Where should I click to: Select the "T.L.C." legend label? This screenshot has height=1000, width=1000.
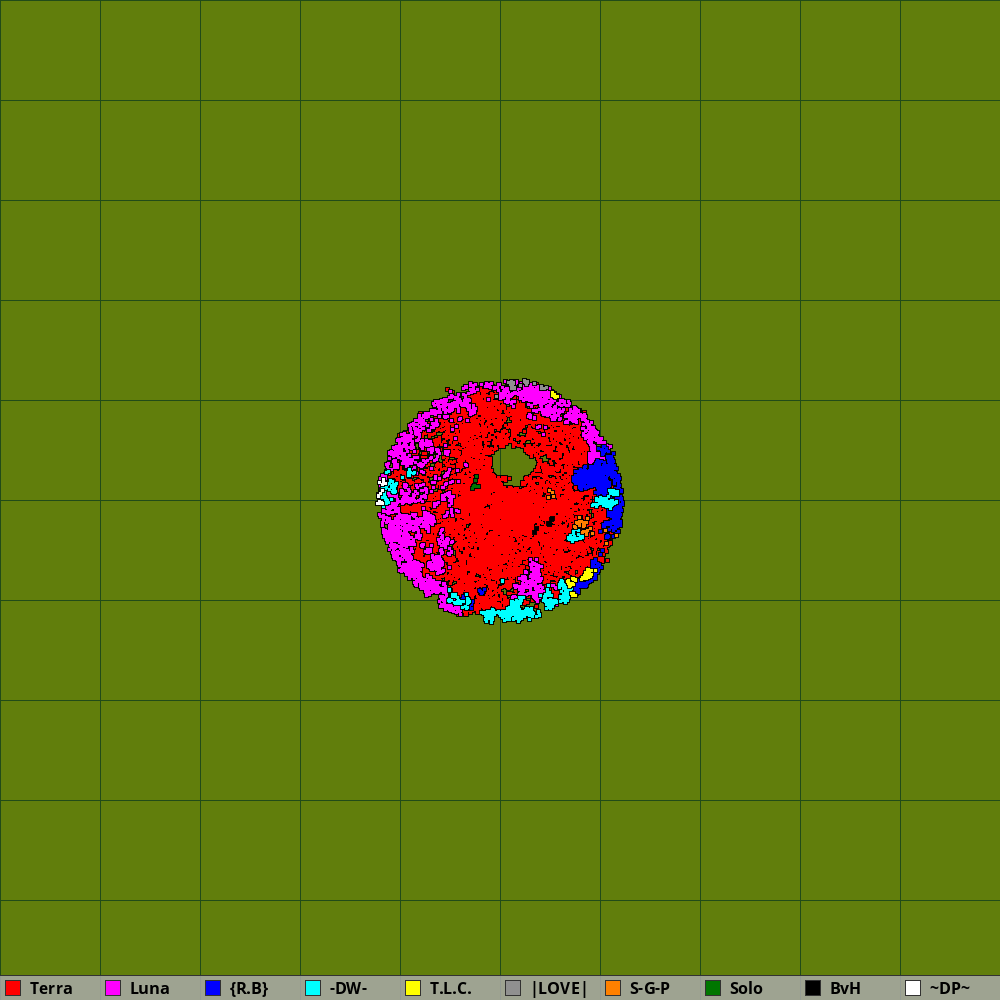tap(450, 989)
